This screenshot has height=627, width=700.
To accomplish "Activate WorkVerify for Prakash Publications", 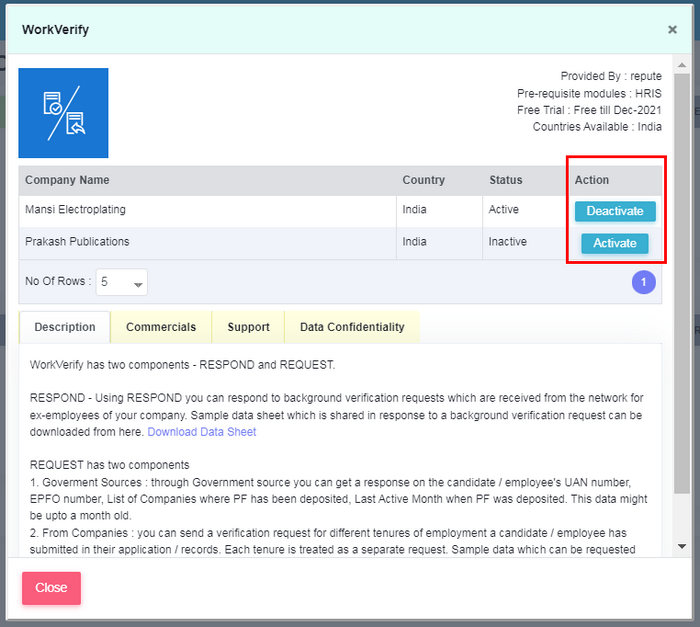I will (615, 243).
